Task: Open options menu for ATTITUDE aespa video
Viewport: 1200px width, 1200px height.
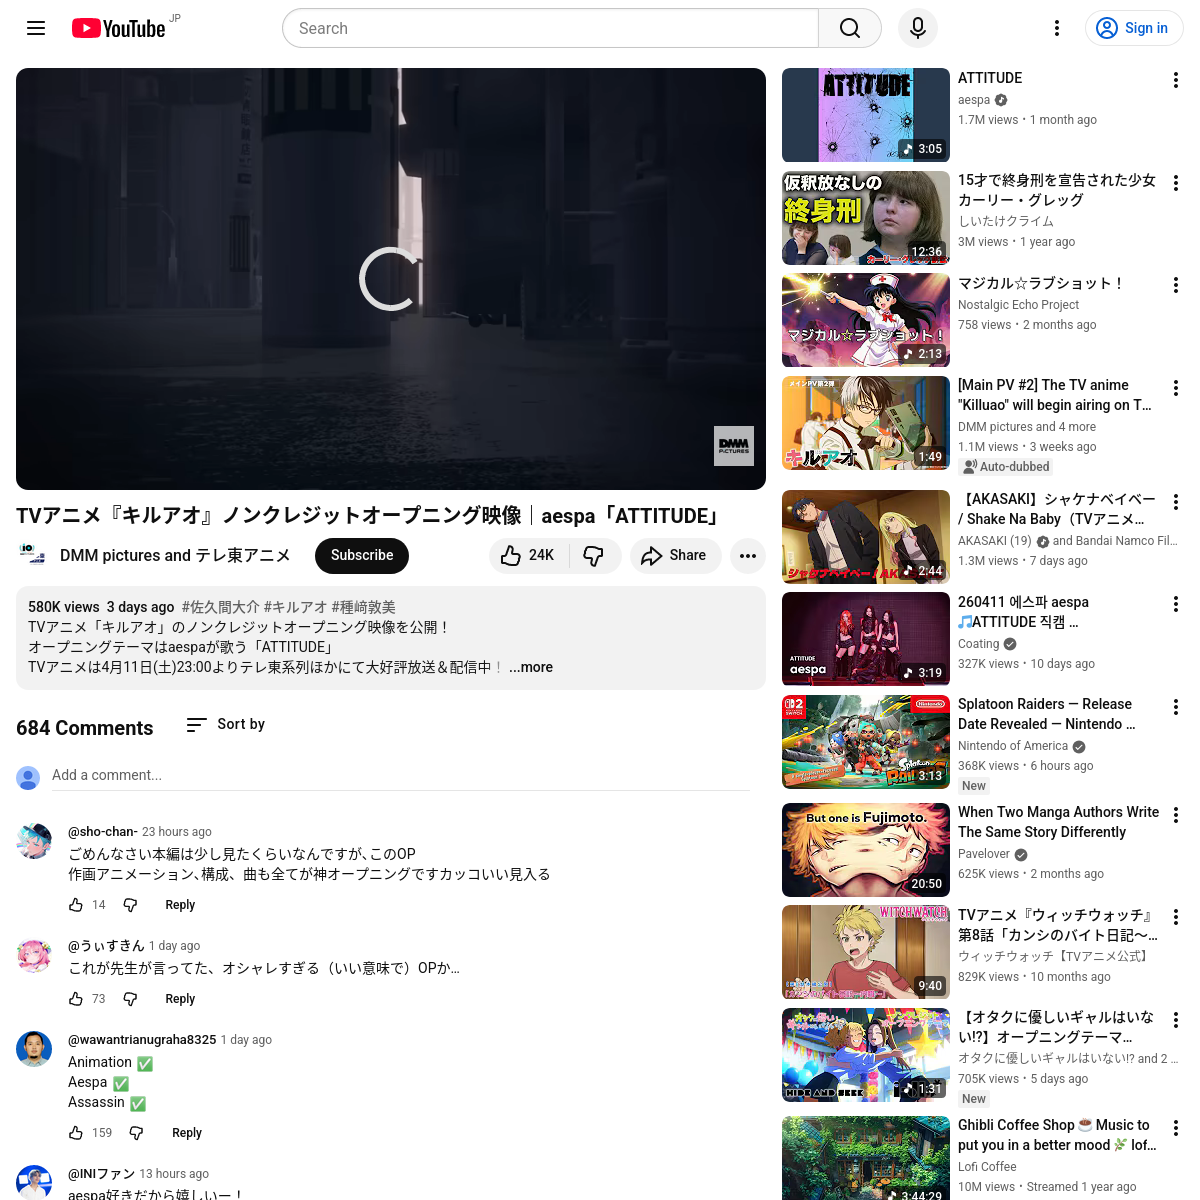Action: coord(1175,80)
